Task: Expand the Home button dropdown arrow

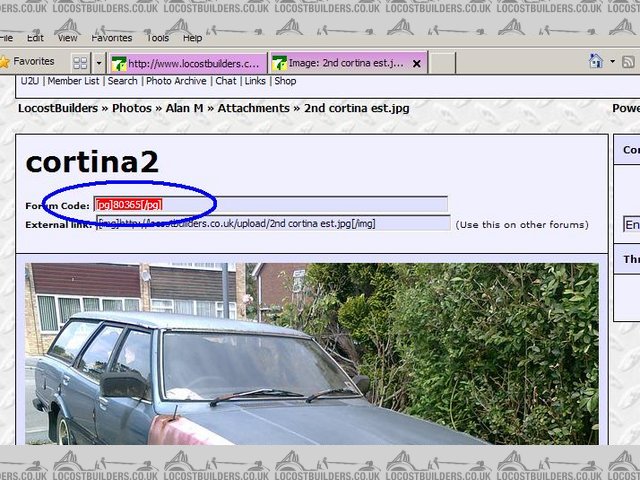Action: pos(612,61)
